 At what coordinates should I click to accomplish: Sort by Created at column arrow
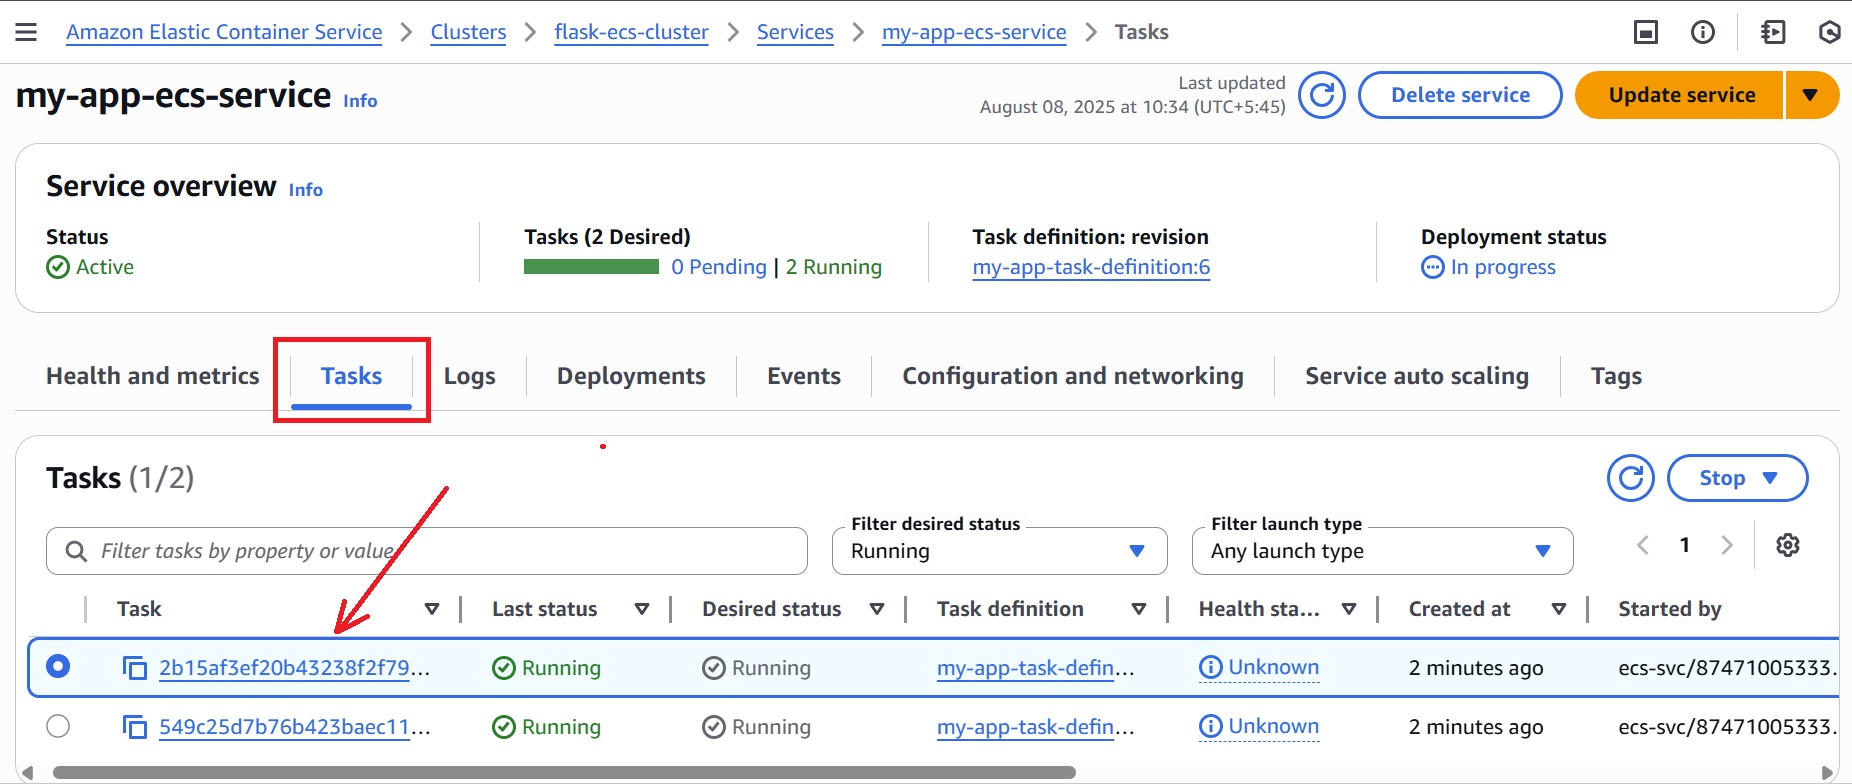coord(1559,609)
